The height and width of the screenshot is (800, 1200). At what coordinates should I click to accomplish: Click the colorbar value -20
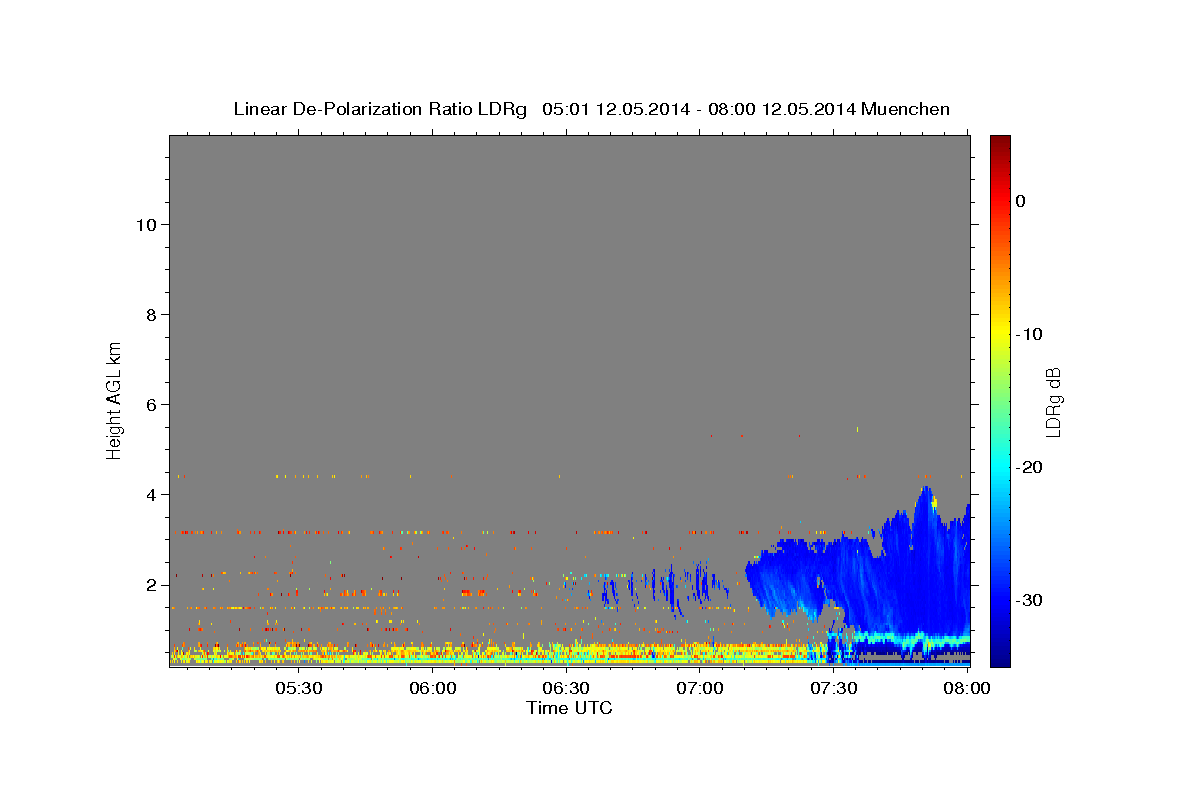[x=1029, y=467]
